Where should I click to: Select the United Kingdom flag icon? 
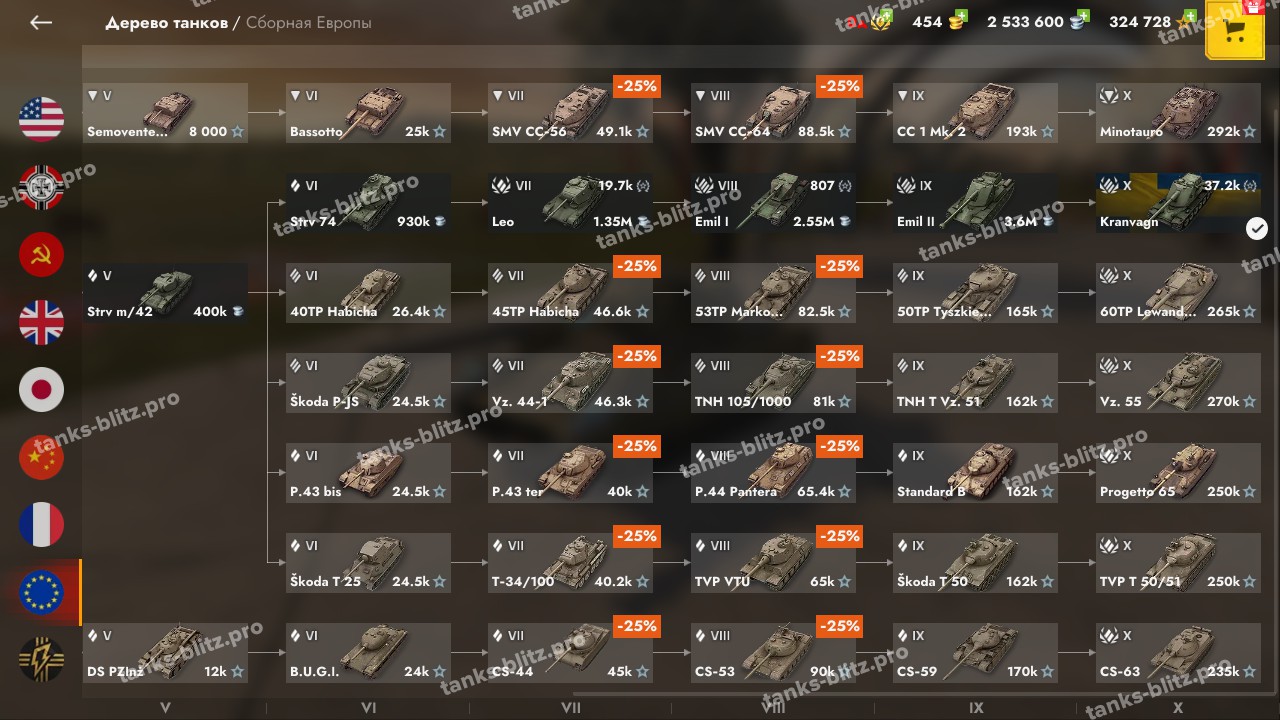point(41,323)
